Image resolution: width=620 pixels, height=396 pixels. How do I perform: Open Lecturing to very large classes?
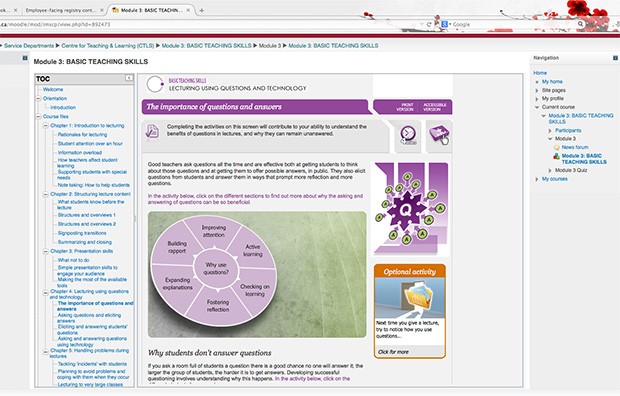(90, 385)
